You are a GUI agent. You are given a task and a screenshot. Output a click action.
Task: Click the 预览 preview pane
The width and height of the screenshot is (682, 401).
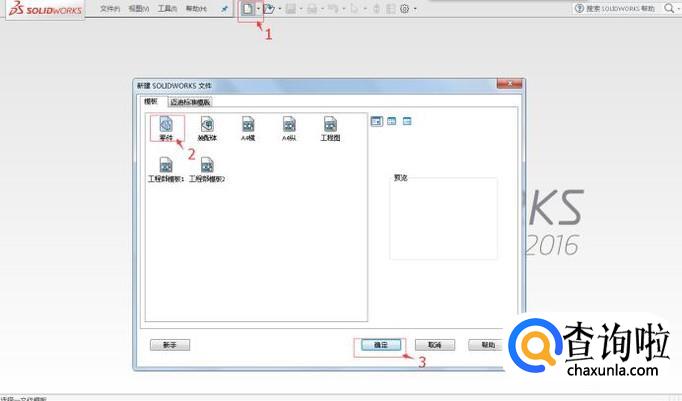(444, 218)
